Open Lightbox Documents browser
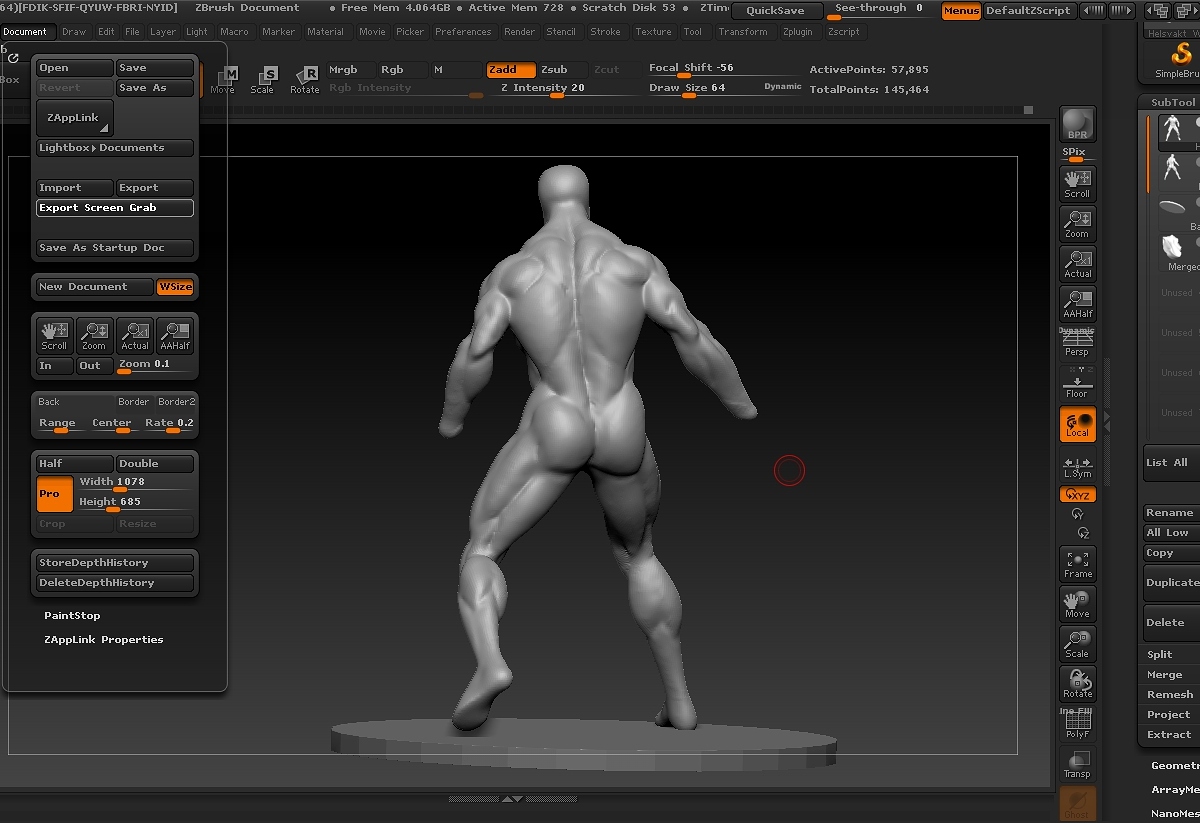The height and width of the screenshot is (823, 1200). pos(115,148)
